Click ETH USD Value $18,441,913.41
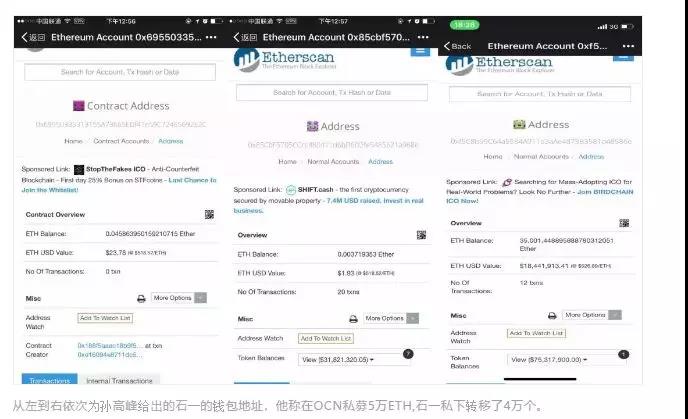This screenshot has height=419, width=688. pos(544,266)
